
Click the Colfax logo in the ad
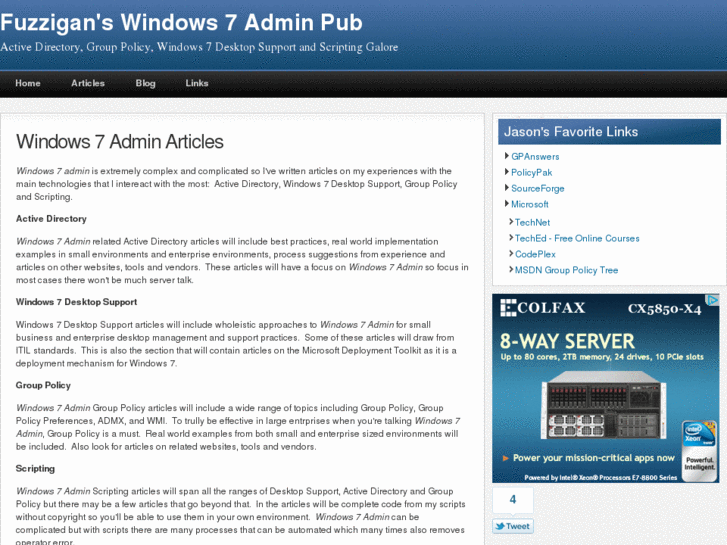(x=542, y=308)
